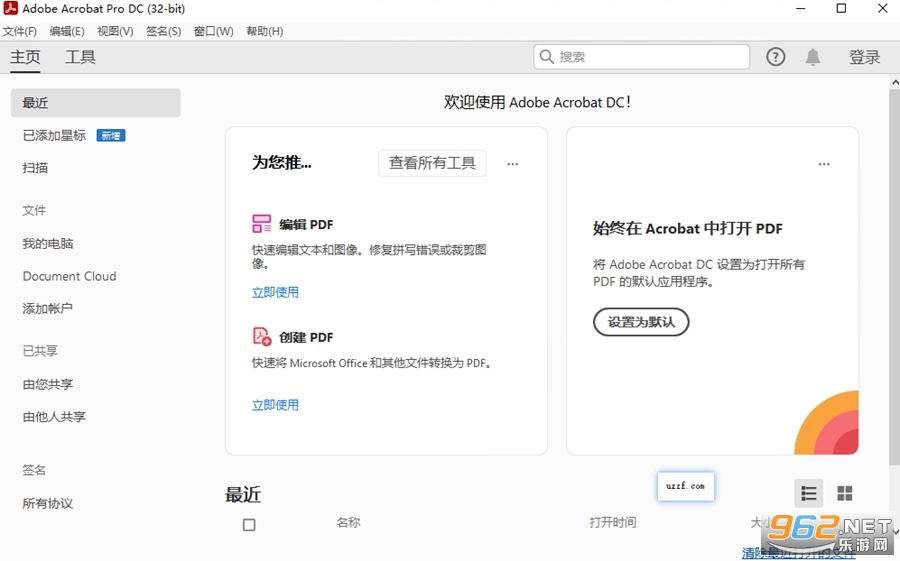Click the 编辑 PDF title text
This screenshot has width=900, height=561.
pos(306,225)
